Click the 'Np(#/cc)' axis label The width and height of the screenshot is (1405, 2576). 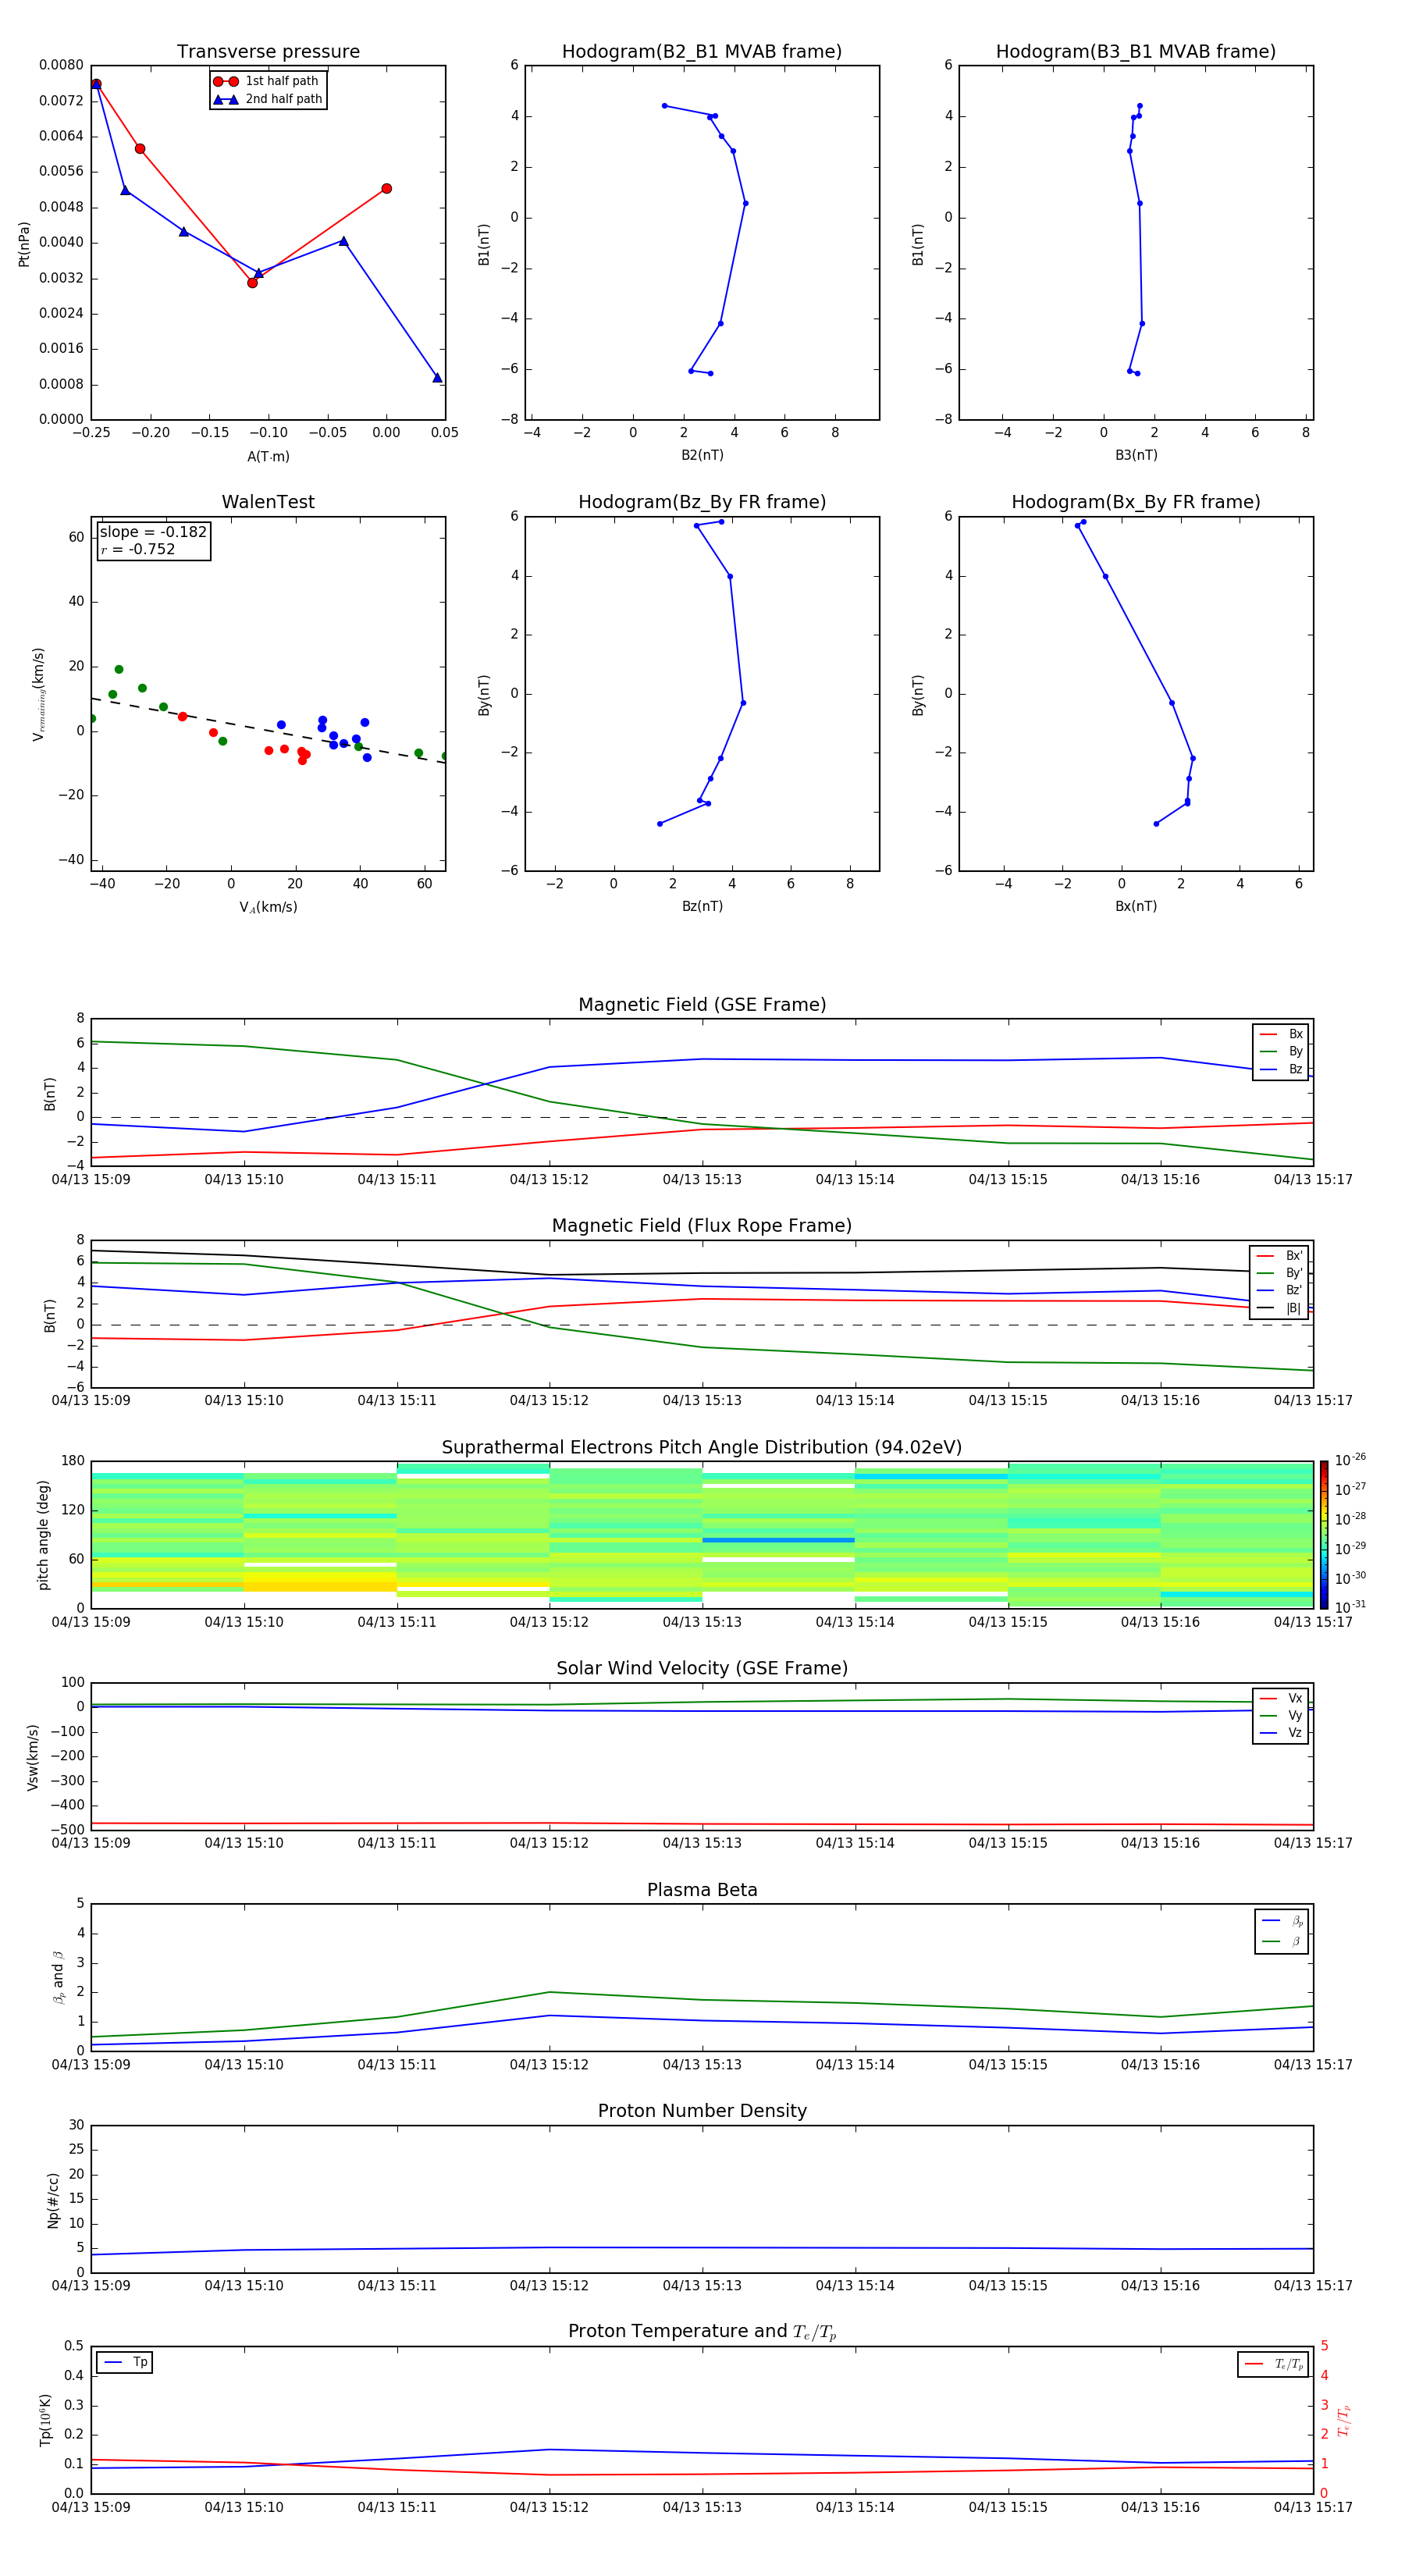(x=53, y=2200)
